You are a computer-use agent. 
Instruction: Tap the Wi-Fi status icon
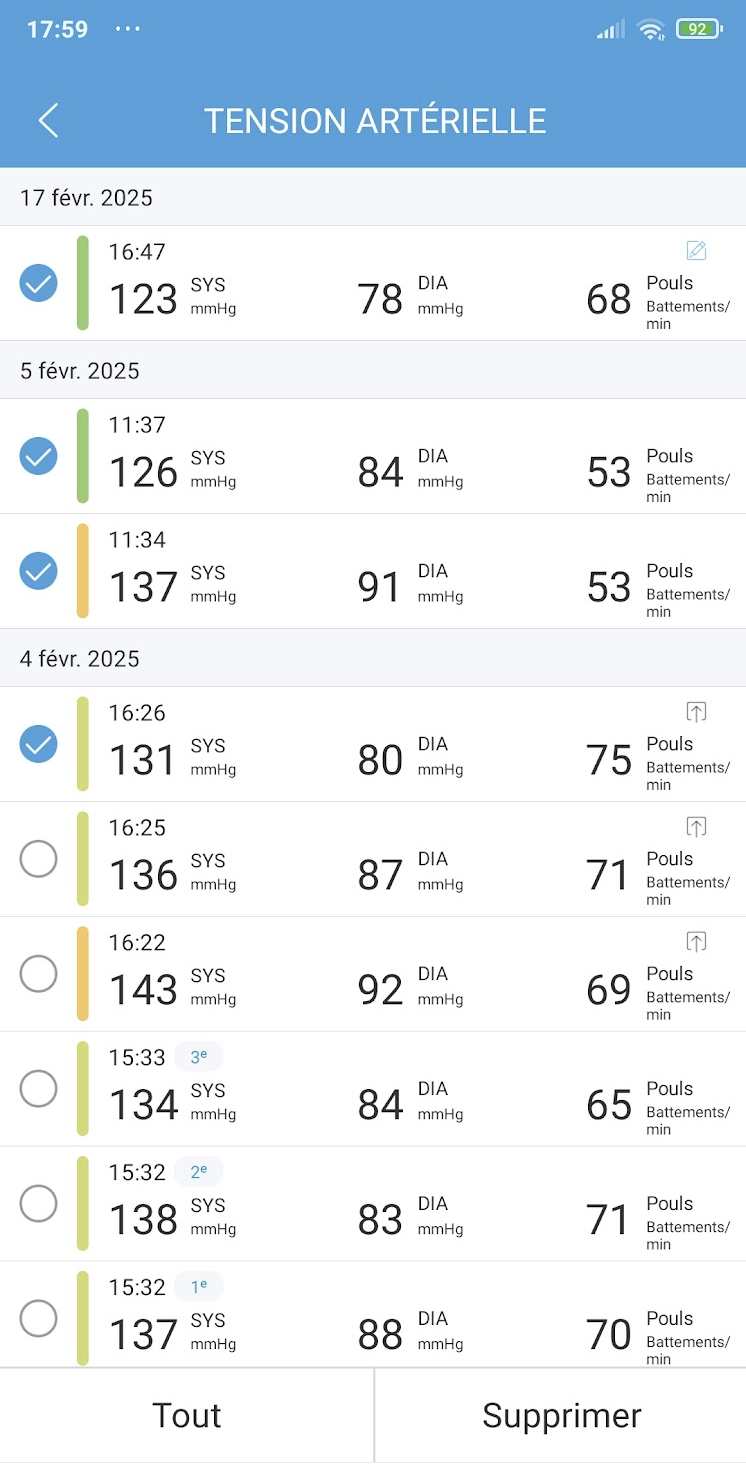[x=651, y=29]
